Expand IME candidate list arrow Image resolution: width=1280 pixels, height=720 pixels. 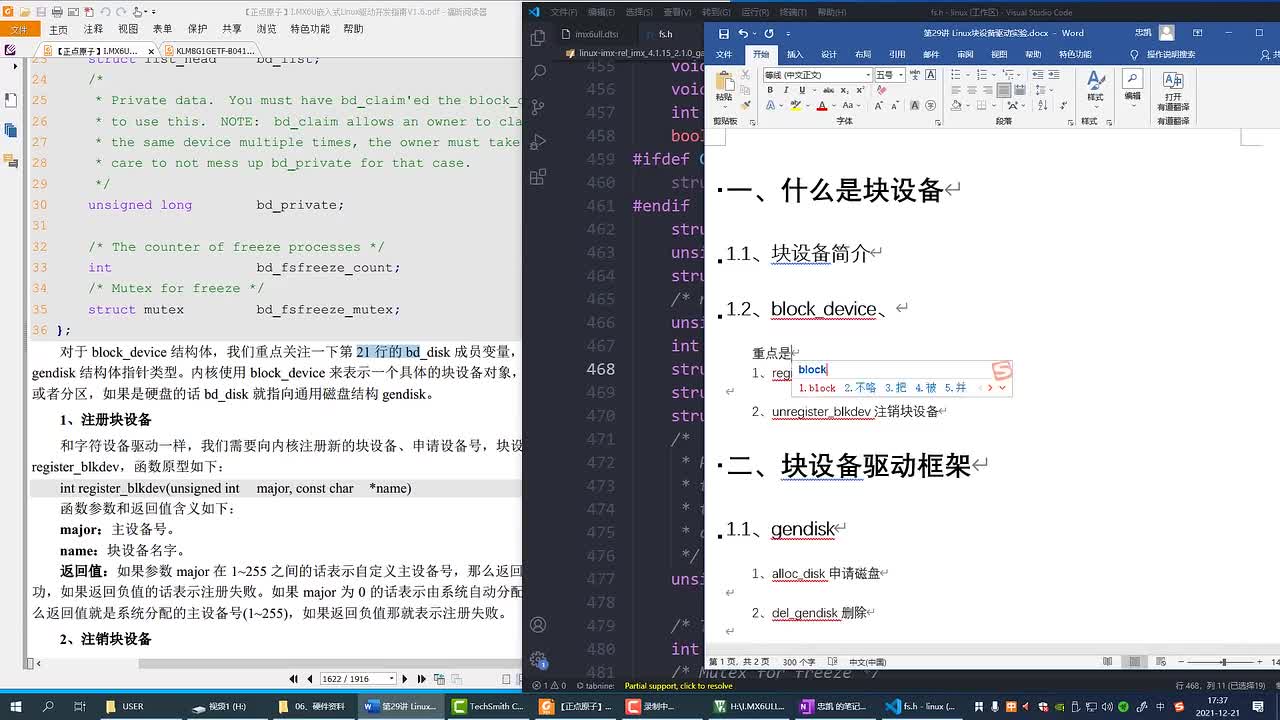[1002, 388]
